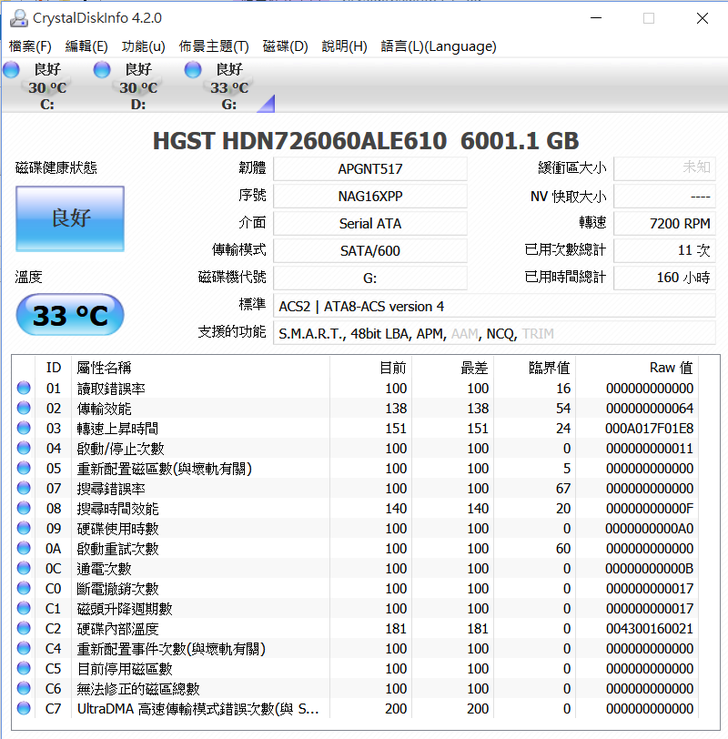Select drive C: status orb
Screen dimensions: 728x739
coord(11,69)
